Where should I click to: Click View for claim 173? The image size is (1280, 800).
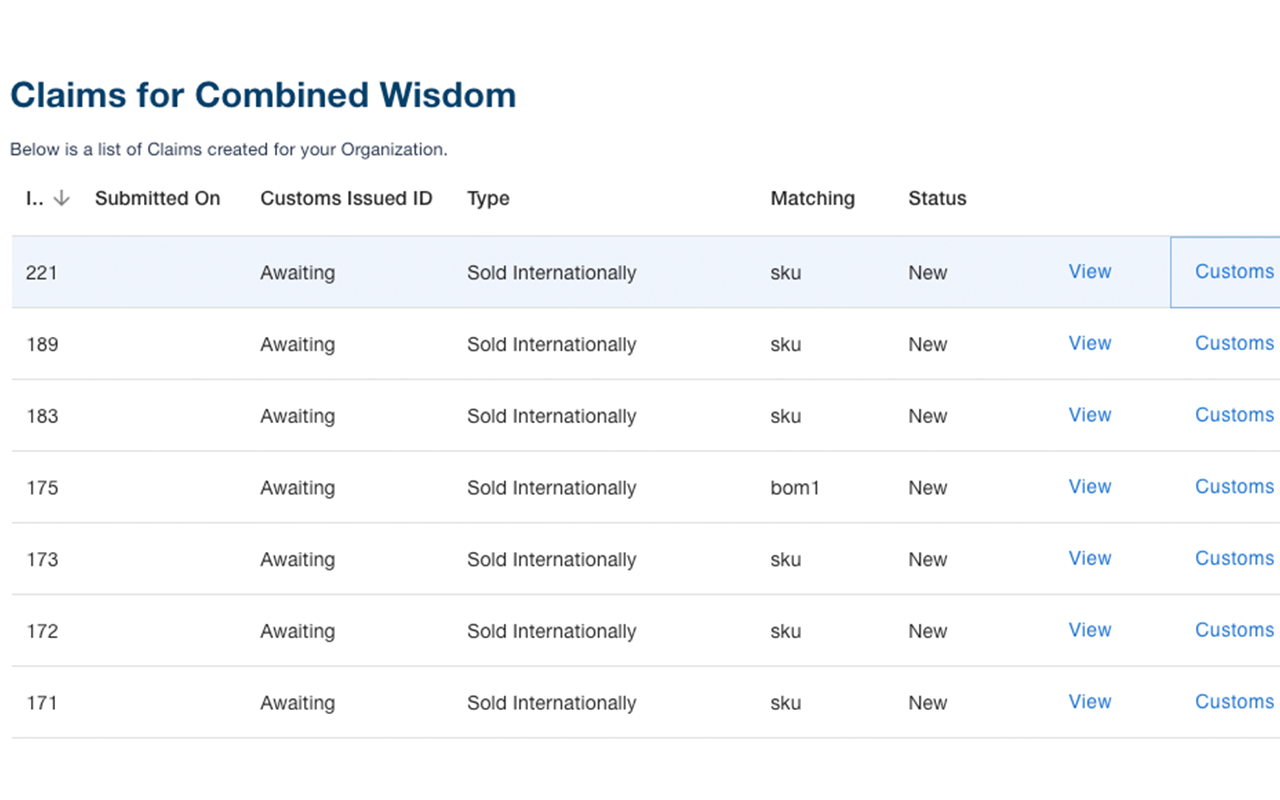tap(1089, 558)
